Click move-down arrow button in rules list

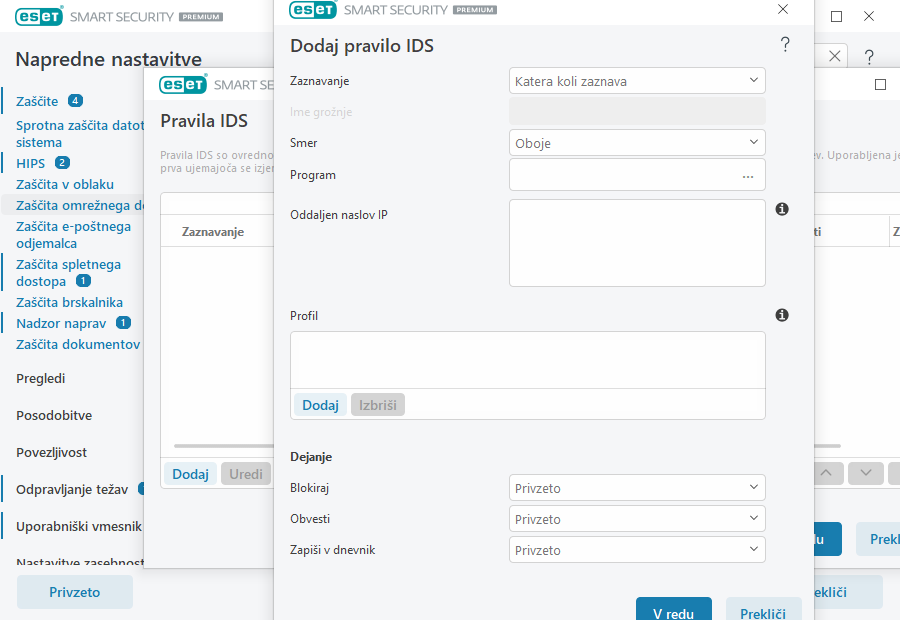[866, 473]
